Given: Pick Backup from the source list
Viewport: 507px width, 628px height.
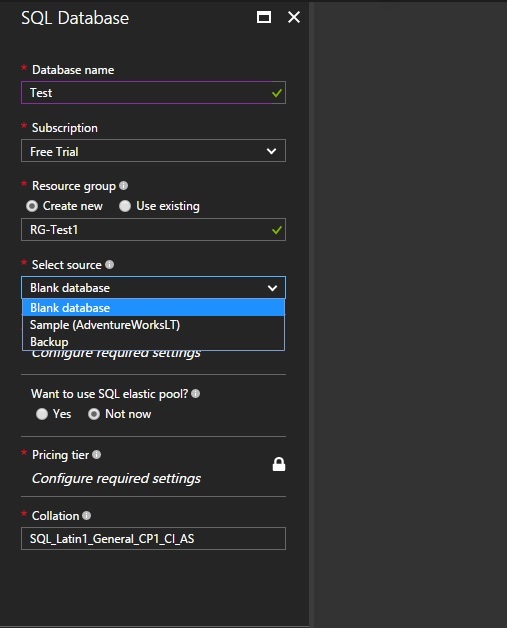Looking at the screenshot, I should (153, 342).
